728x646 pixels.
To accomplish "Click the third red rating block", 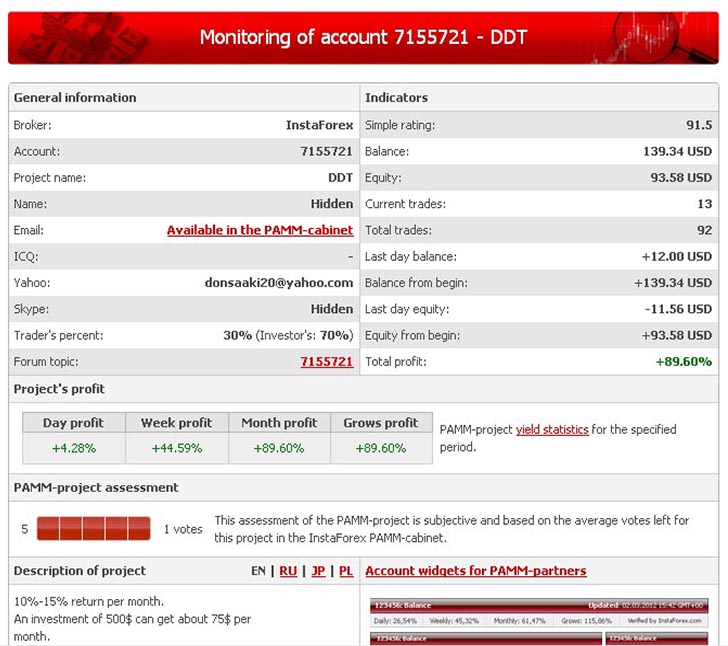I will point(94,528).
